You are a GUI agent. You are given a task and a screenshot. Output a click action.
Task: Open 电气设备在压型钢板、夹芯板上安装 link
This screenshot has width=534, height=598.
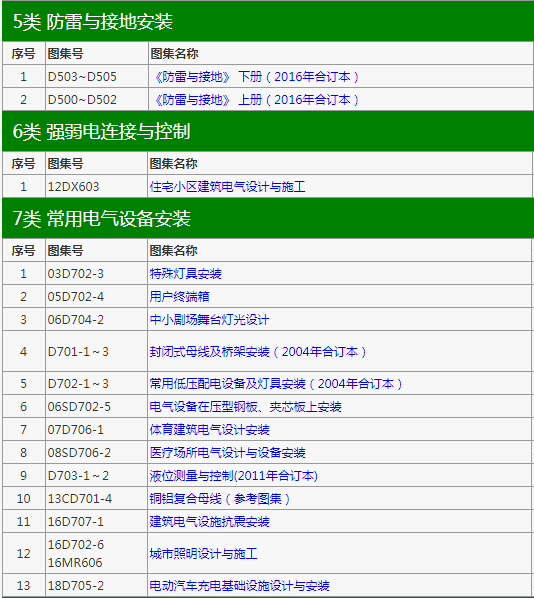click(x=246, y=407)
